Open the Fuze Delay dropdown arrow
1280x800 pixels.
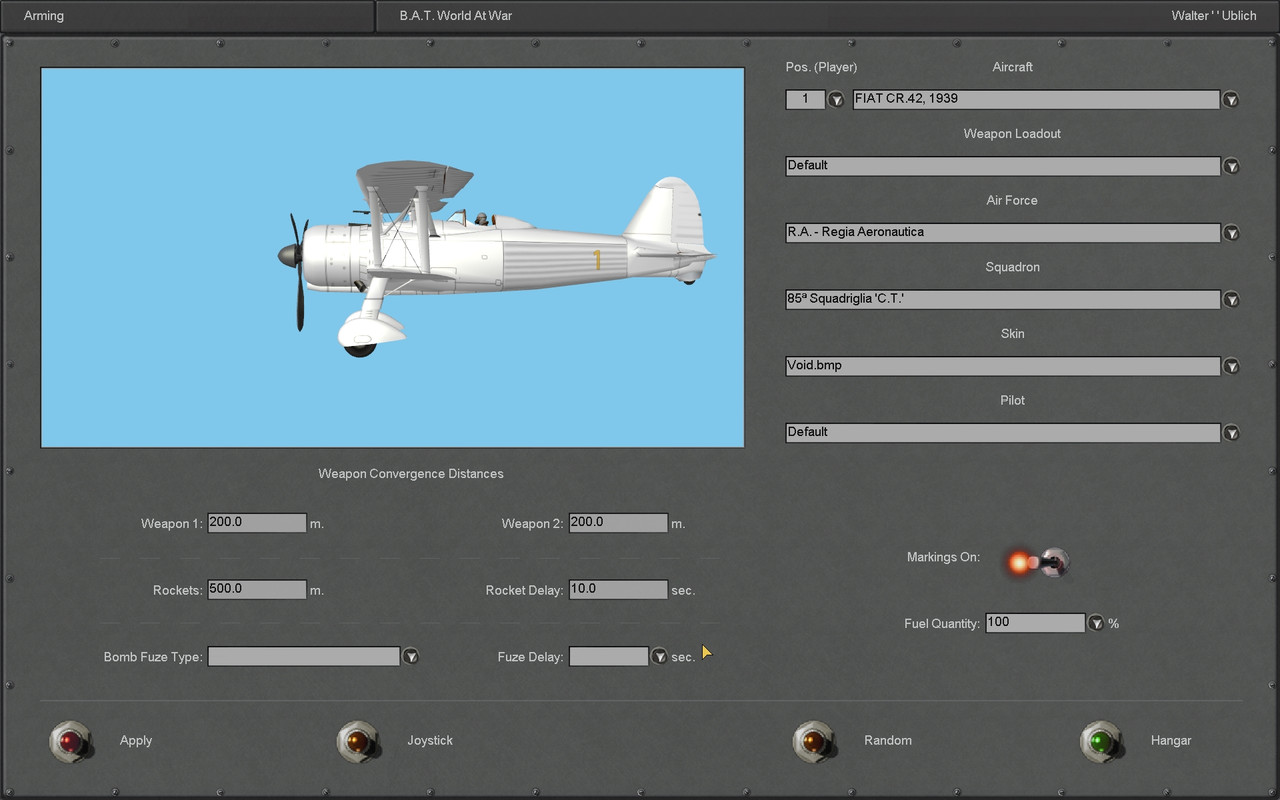(x=659, y=657)
